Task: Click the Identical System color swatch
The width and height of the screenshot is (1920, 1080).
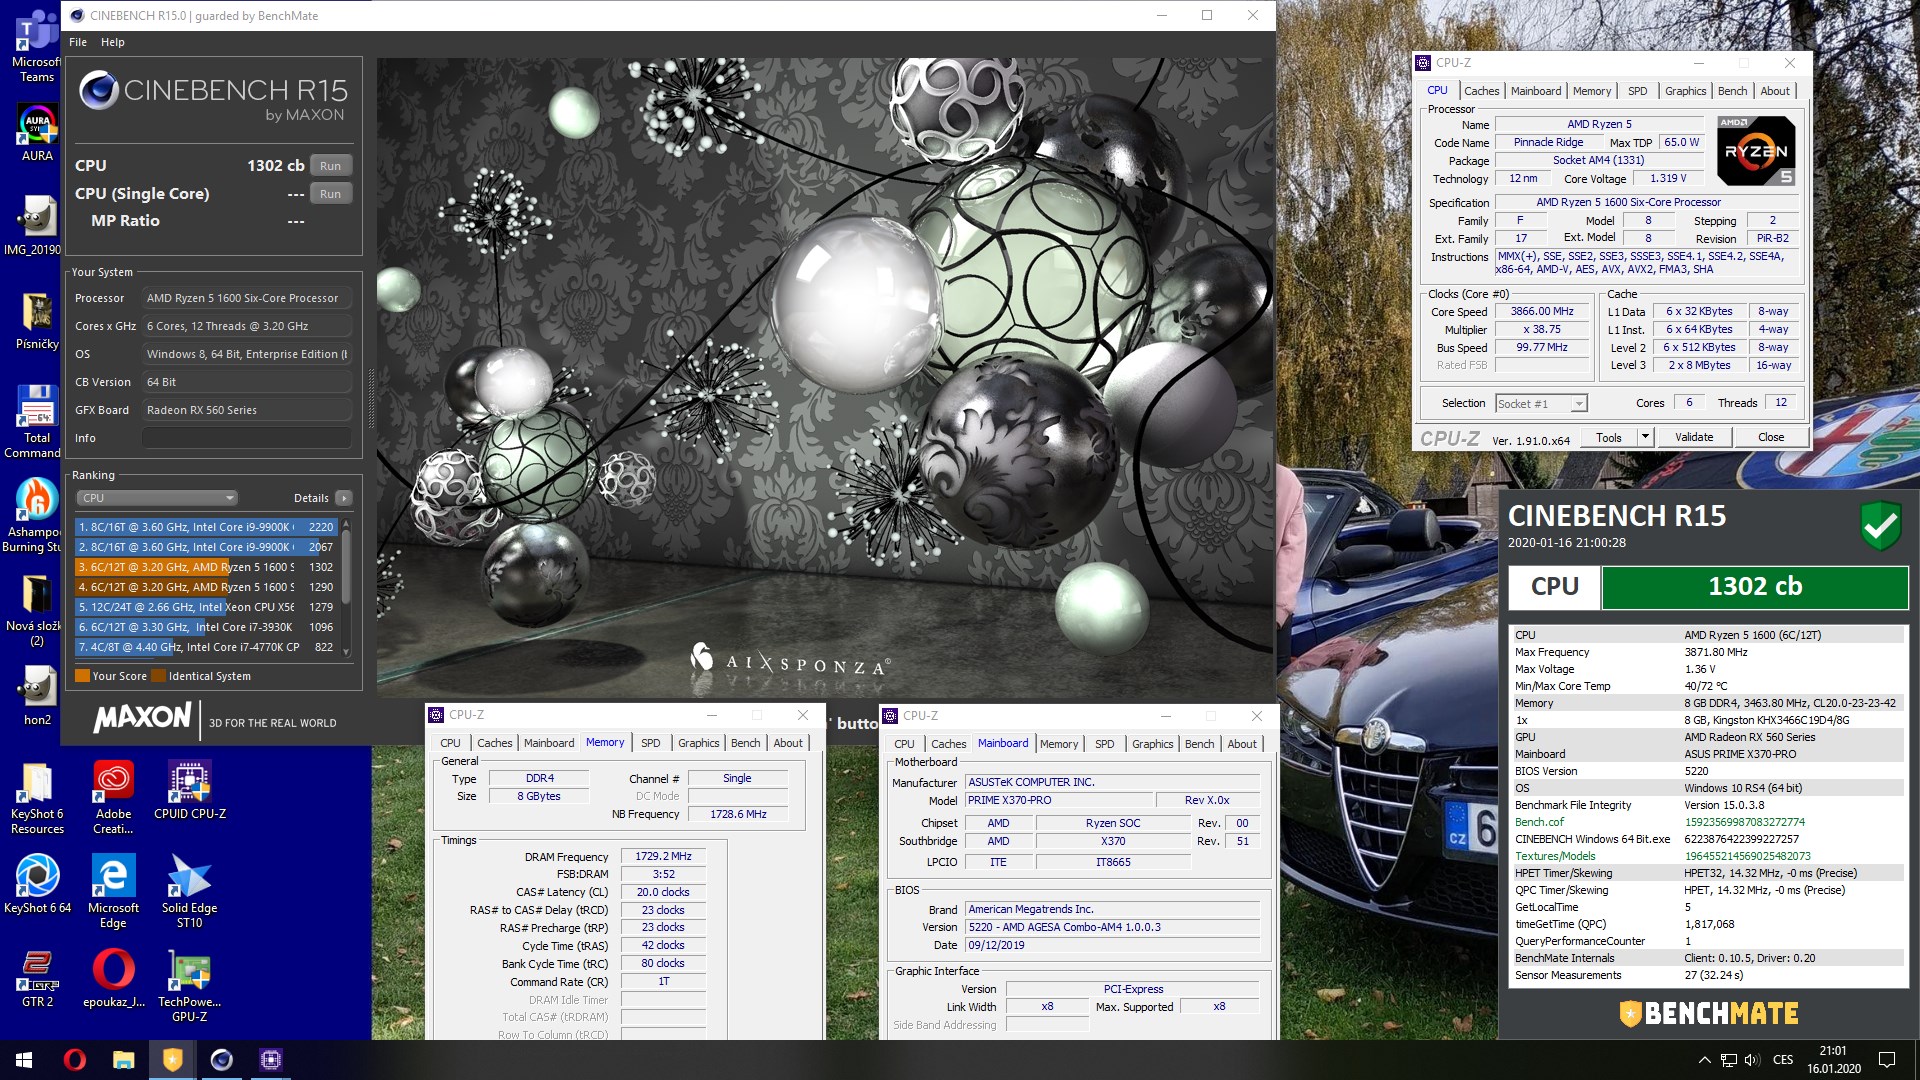Action: click(x=158, y=676)
